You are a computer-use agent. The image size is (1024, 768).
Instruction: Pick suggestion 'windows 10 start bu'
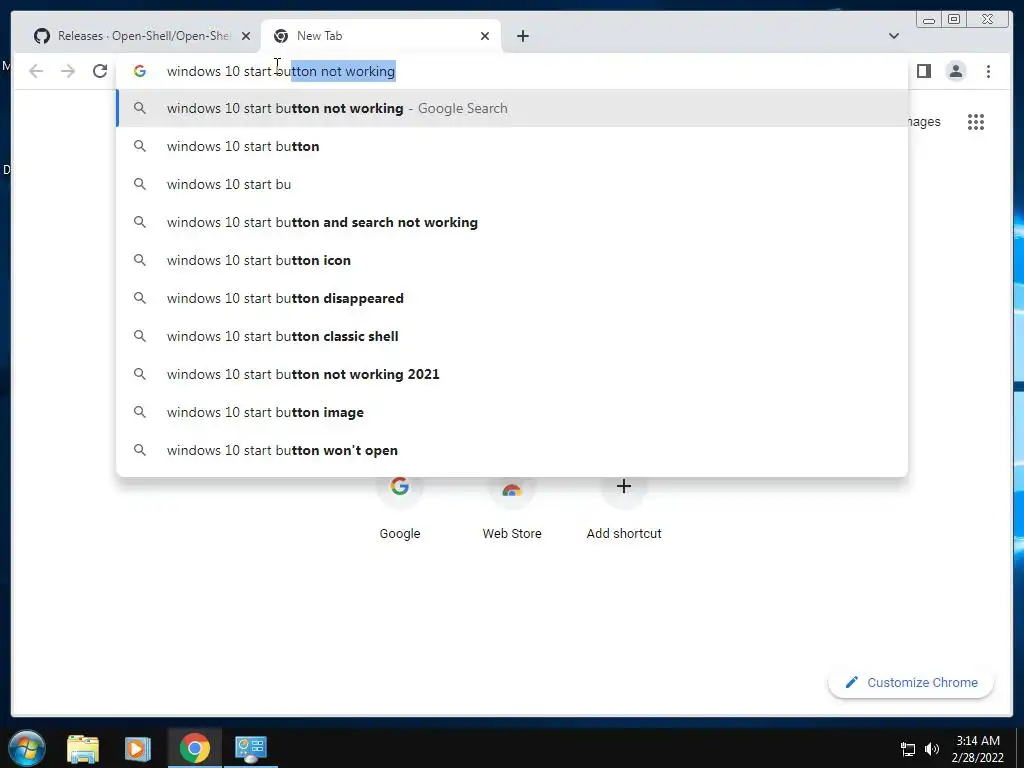(x=512, y=184)
